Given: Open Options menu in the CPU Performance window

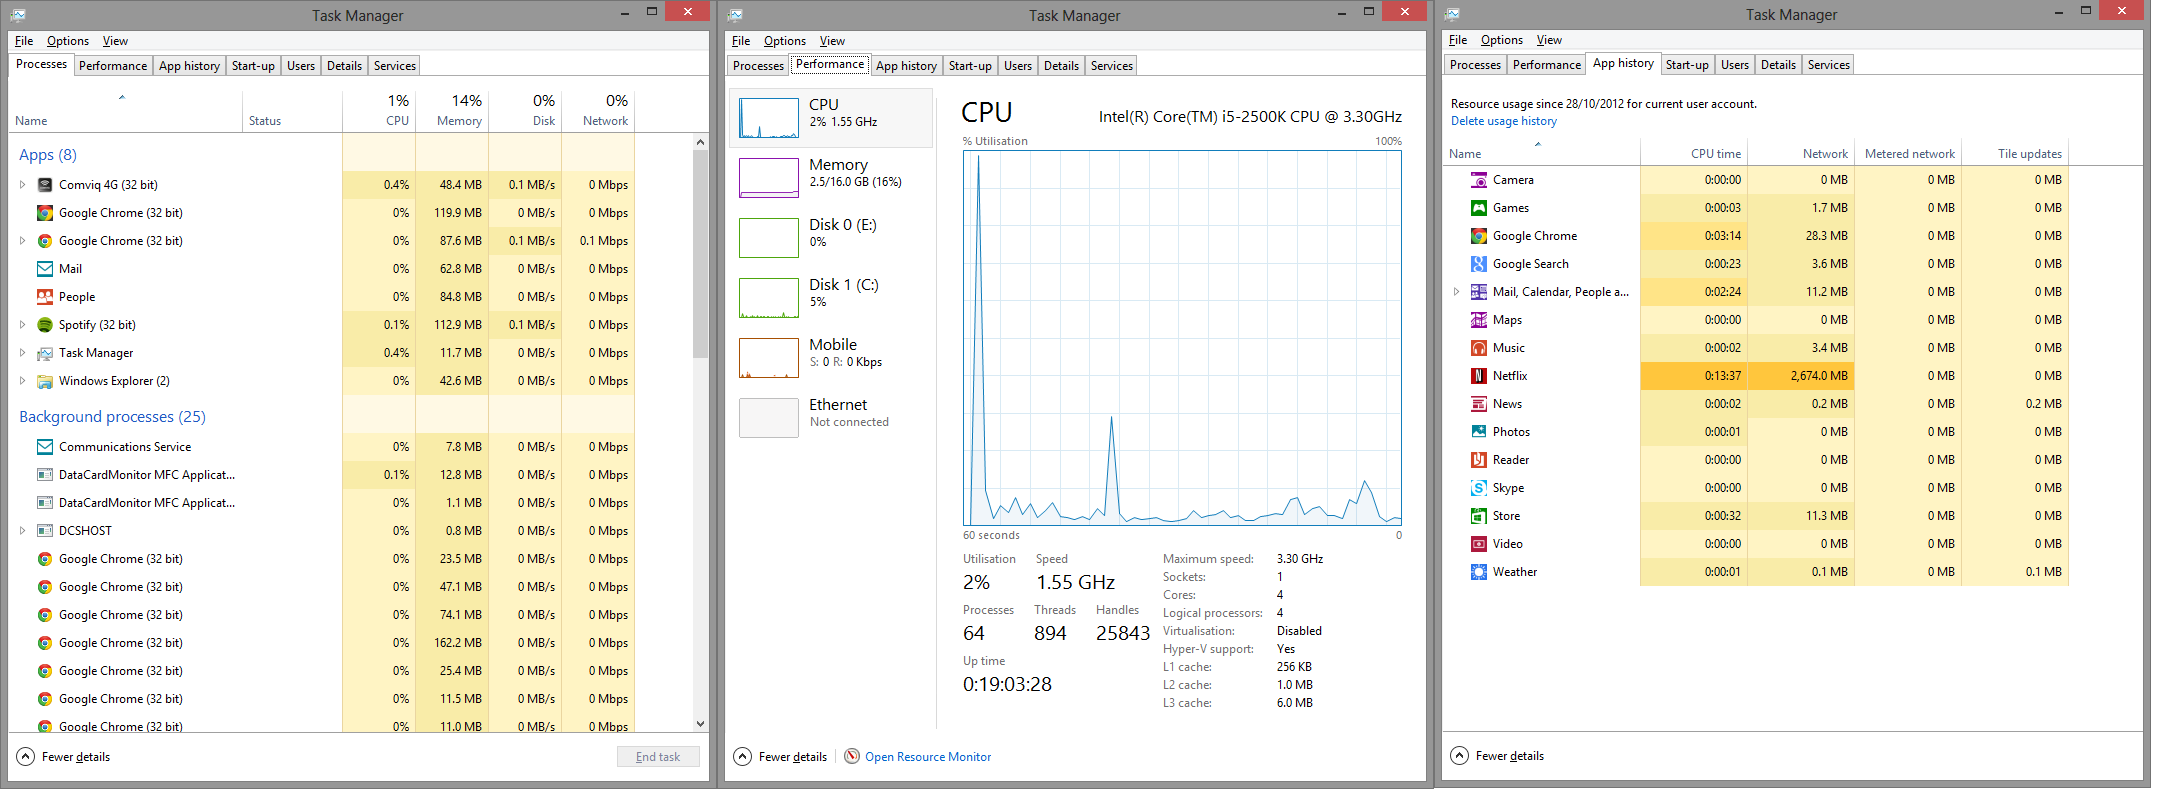Looking at the screenshot, I should tap(785, 41).
